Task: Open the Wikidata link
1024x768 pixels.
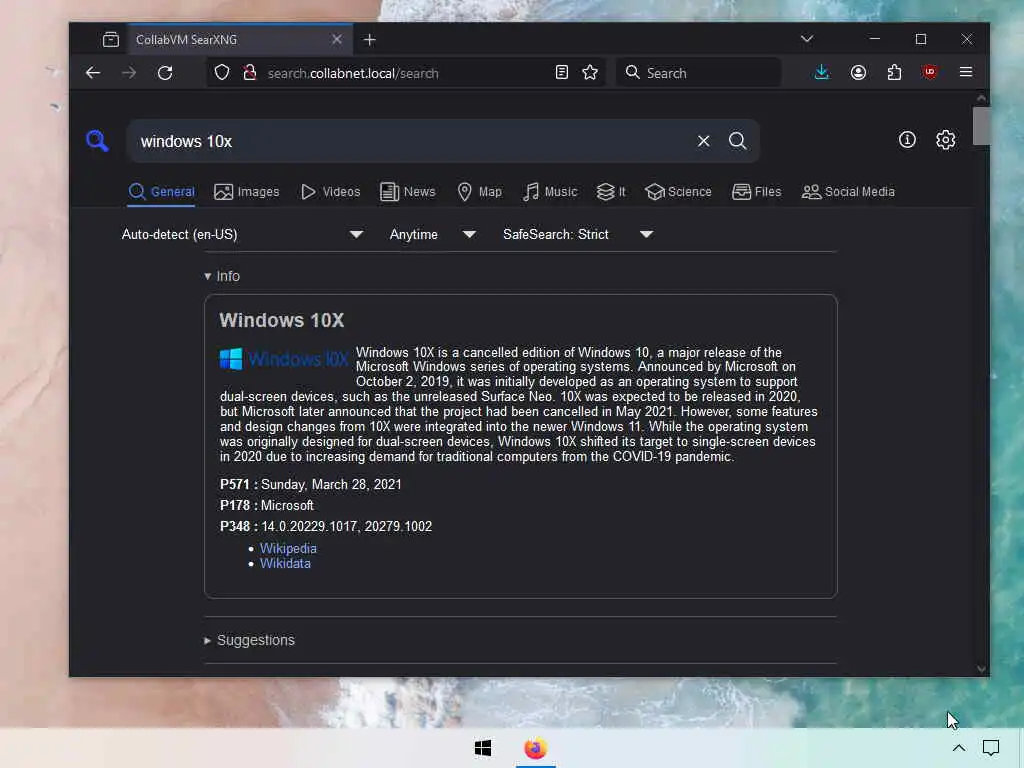Action: (285, 564)
